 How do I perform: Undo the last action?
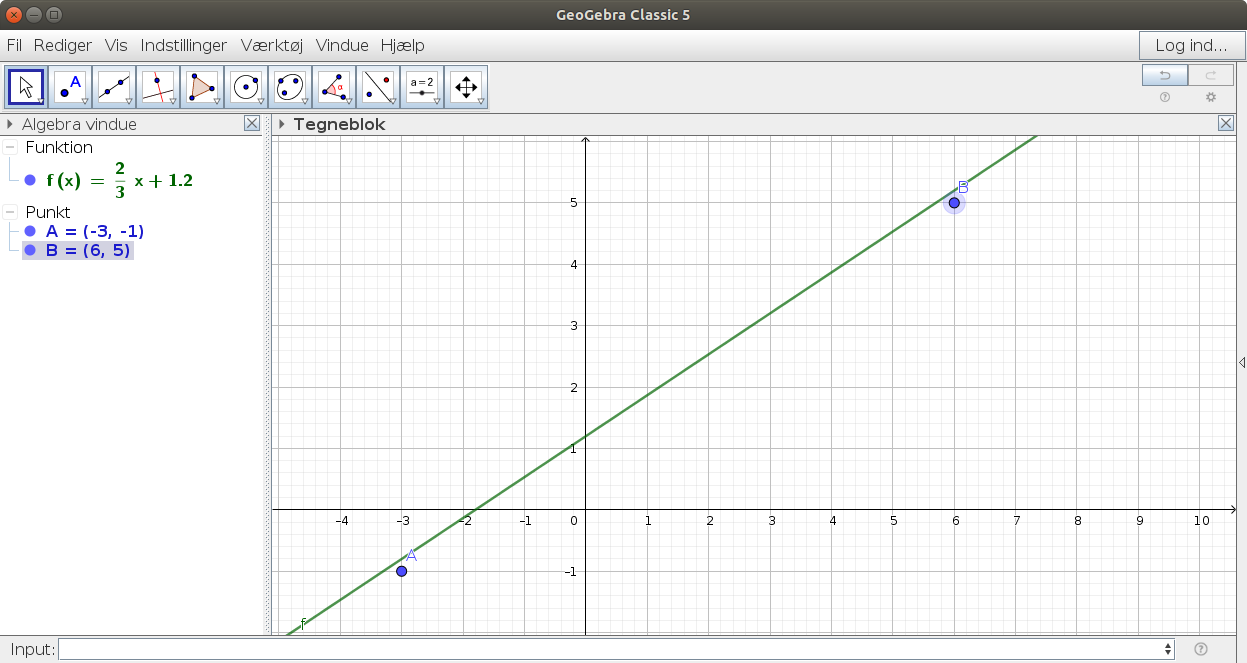(1165, 76)
